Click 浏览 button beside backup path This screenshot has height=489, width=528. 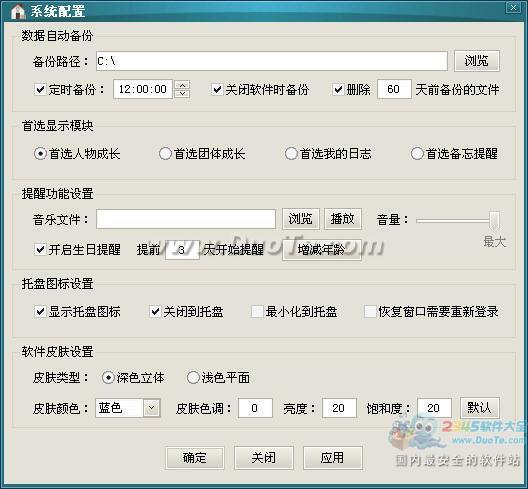(x=476, y=61)
